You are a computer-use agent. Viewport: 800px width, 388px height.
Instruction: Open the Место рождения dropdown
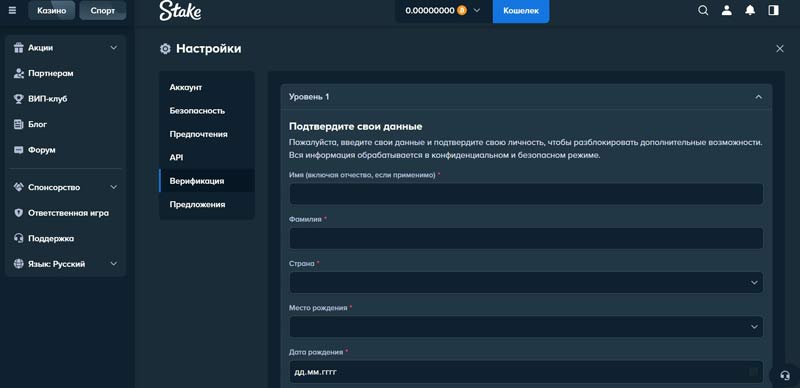526,327
